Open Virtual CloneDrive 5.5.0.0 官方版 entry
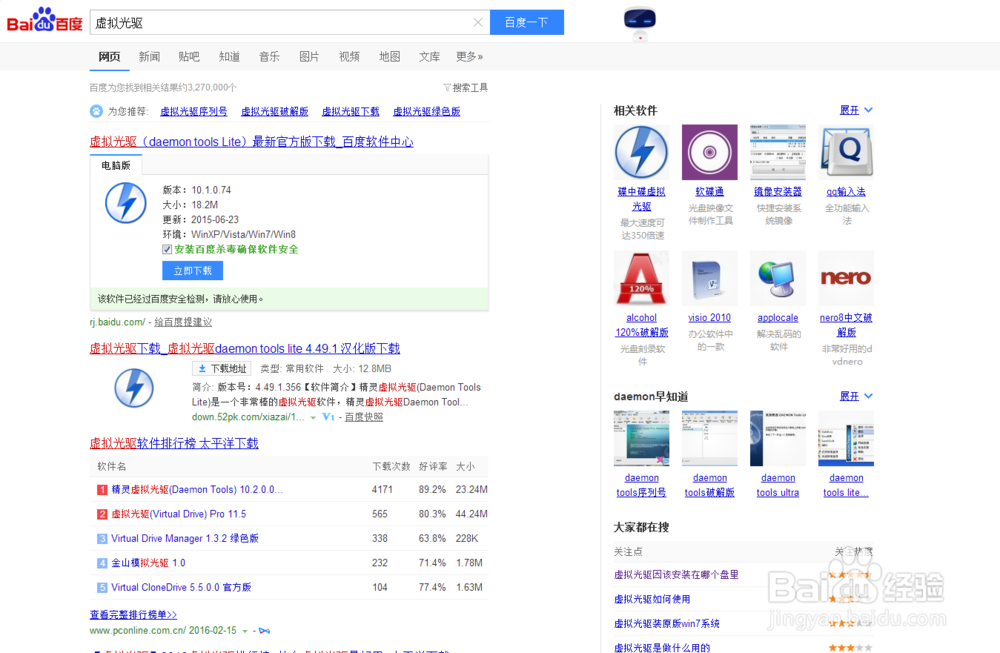The image size is (1000, 653). 181,587
